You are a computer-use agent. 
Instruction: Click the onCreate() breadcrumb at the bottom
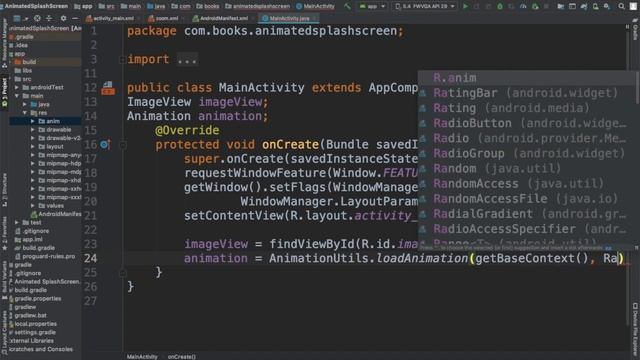point(182,357)
